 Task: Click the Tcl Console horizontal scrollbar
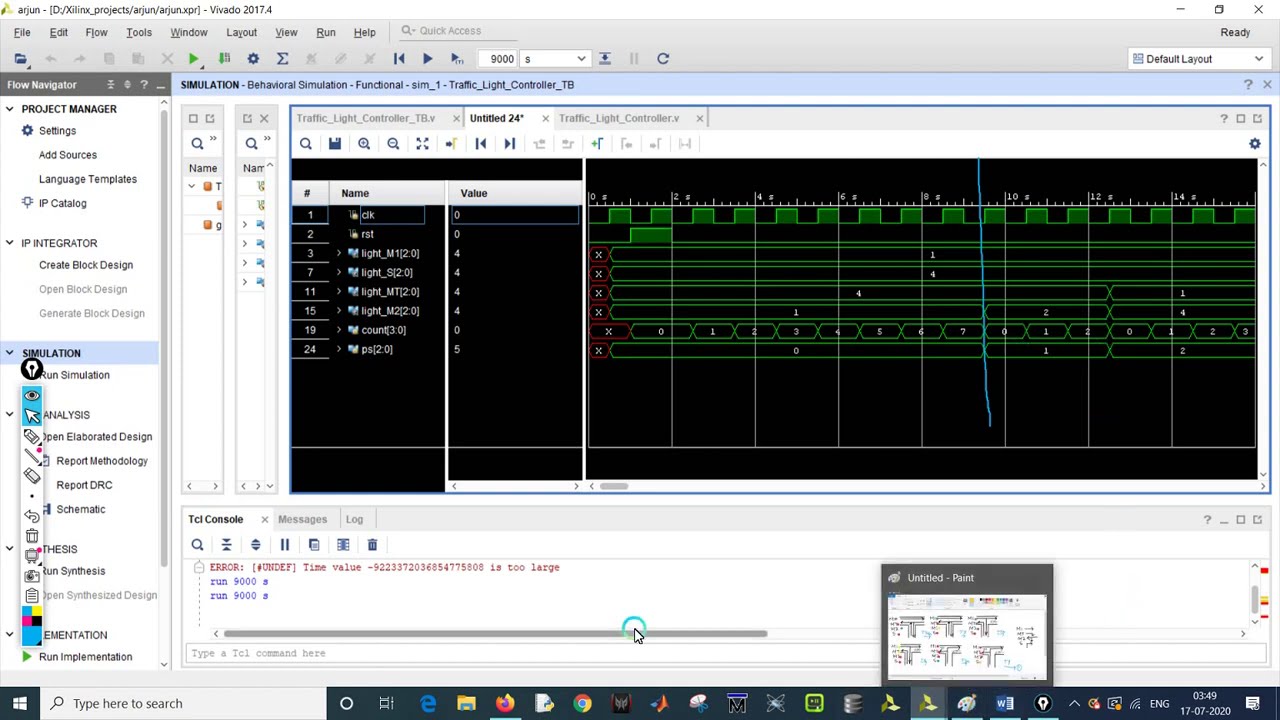click(495, 634)
